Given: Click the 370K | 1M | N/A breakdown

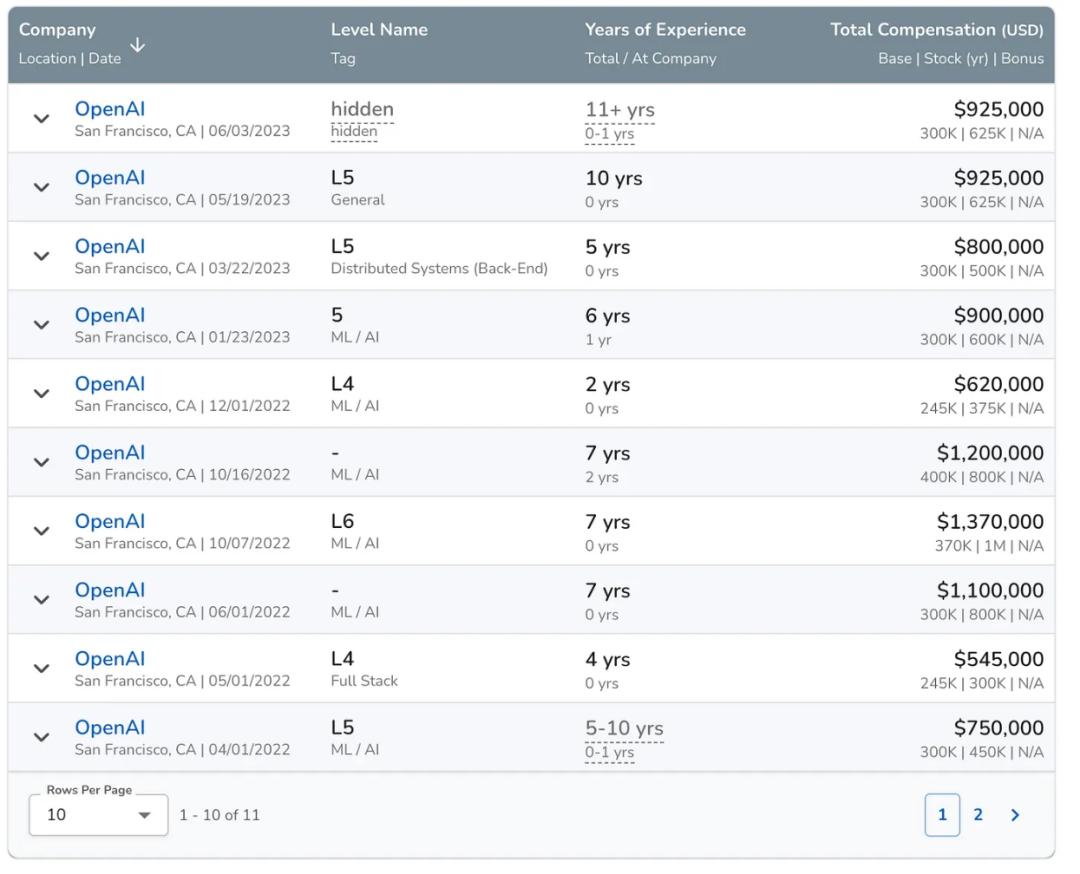Looking at the screenshot, I should click(989, 546).
